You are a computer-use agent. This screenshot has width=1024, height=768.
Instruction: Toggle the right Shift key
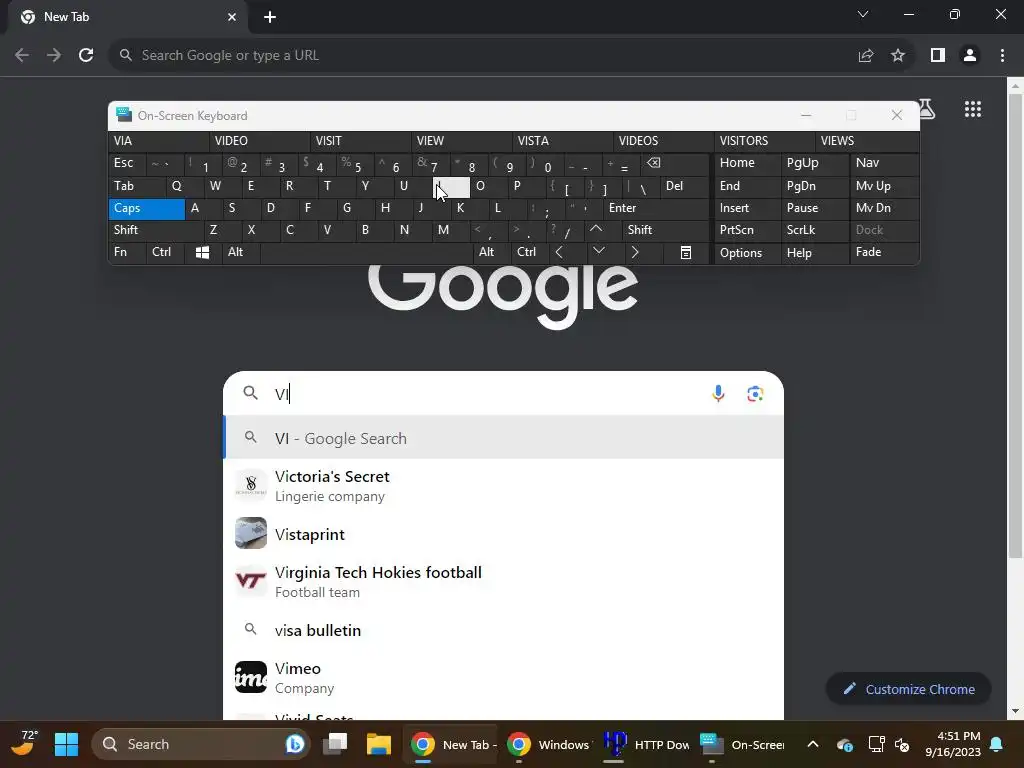click(665, 230)
